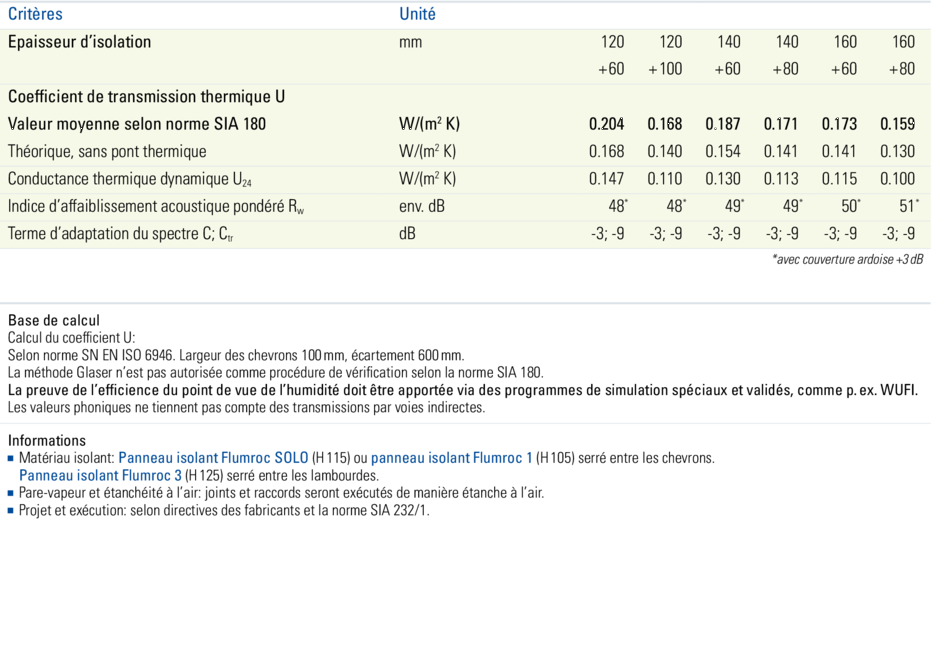Select the 0.154 theoretical value
Image resolution: width=934 pixels, height=670 pixels.
pos(723,152)
